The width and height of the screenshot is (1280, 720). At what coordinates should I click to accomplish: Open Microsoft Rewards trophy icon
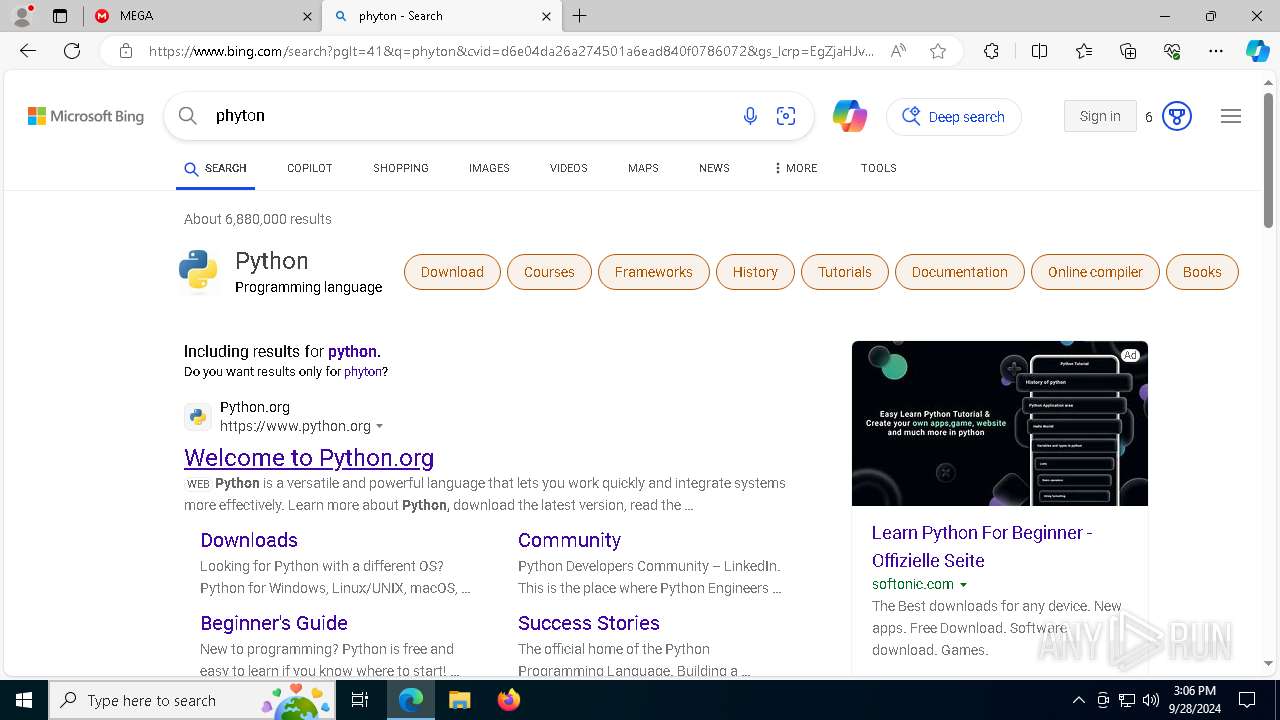tap(1177, 117)
